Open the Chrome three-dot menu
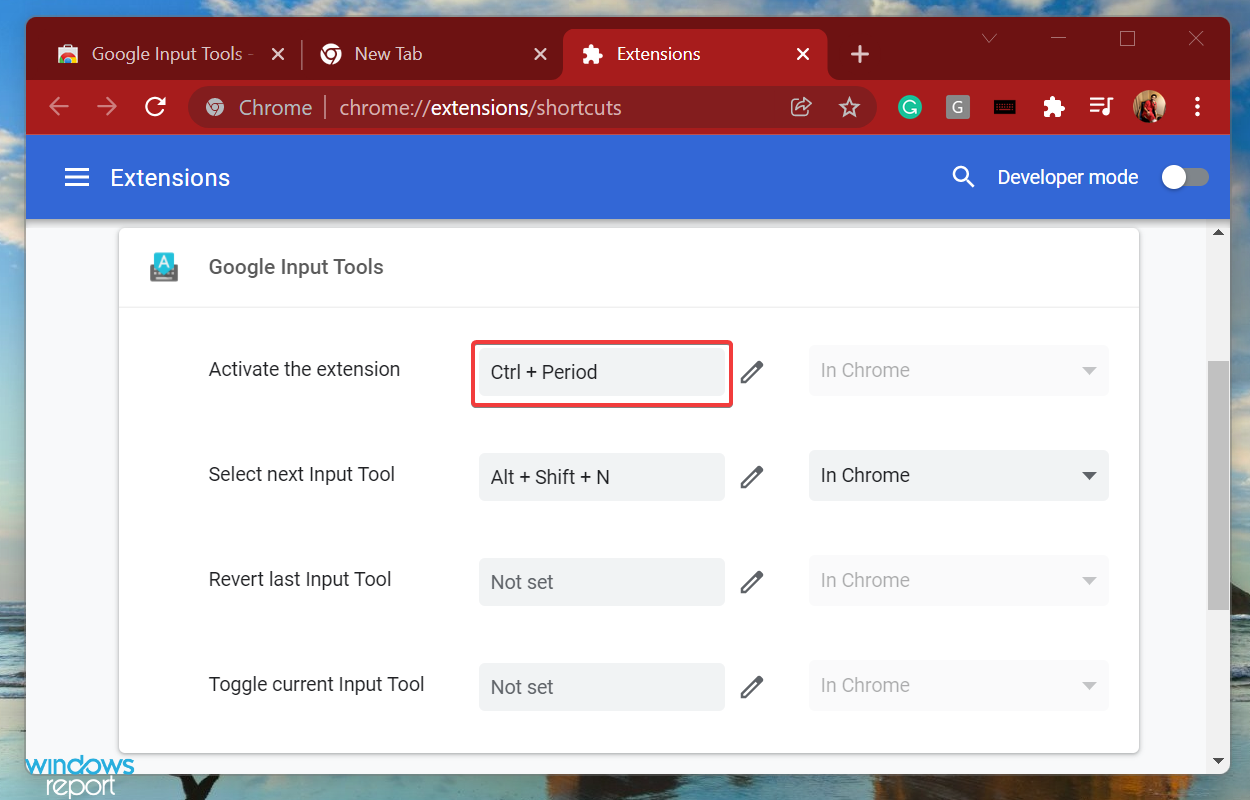 pyautogui.click(x=1198, y=107)
